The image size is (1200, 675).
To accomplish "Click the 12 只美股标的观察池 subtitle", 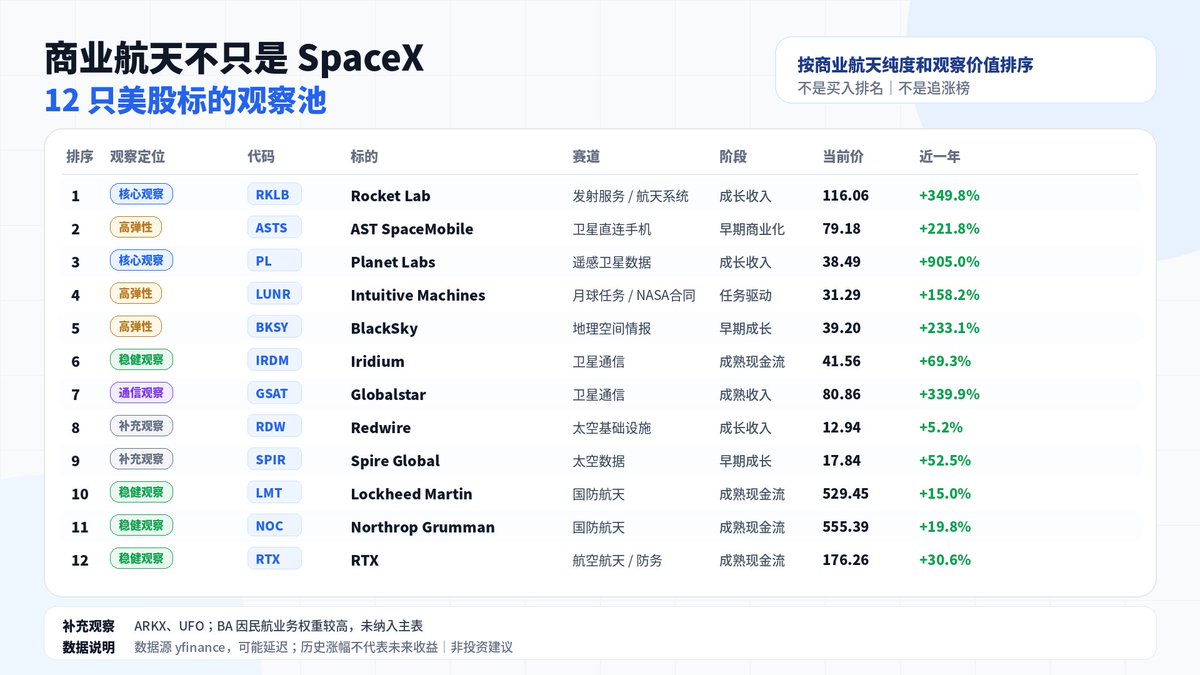I will coord(185,100).
